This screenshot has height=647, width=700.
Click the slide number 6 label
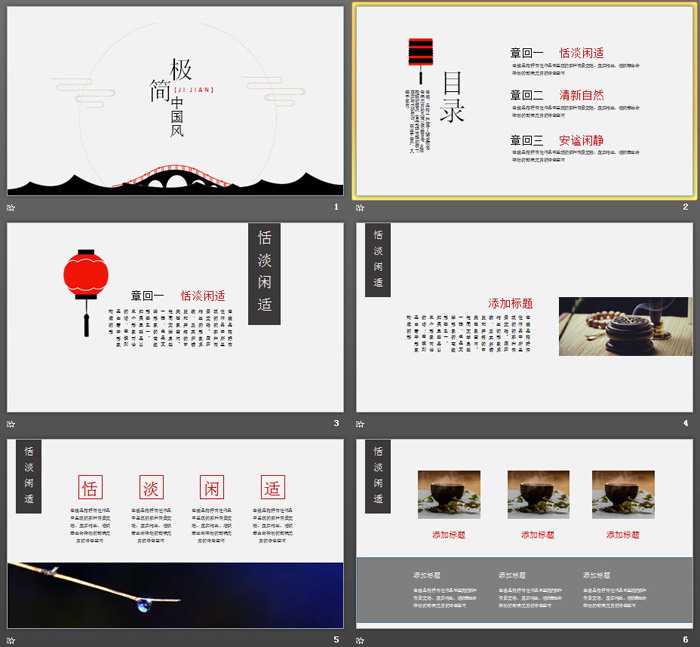point(686,639)
